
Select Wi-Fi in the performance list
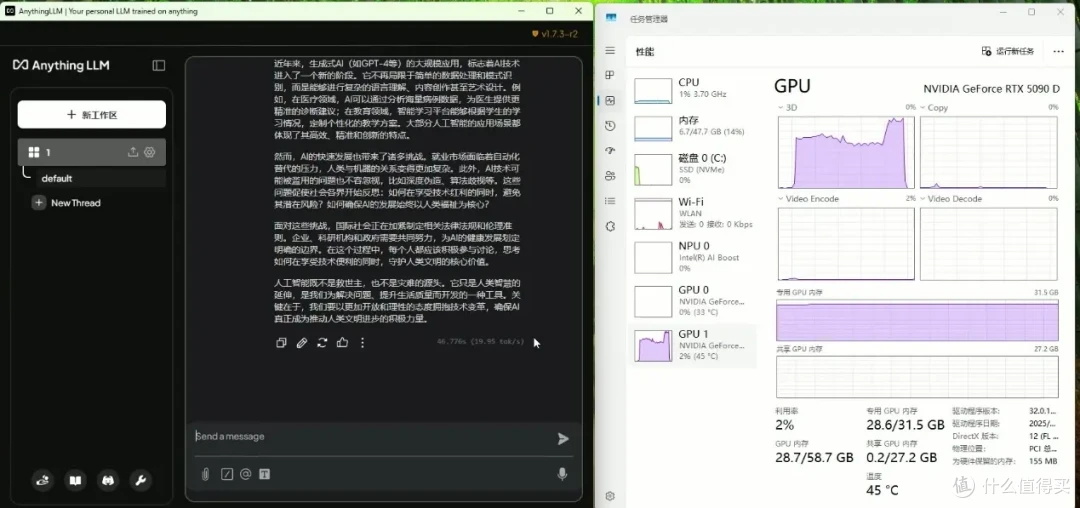[x=692, y=213]
